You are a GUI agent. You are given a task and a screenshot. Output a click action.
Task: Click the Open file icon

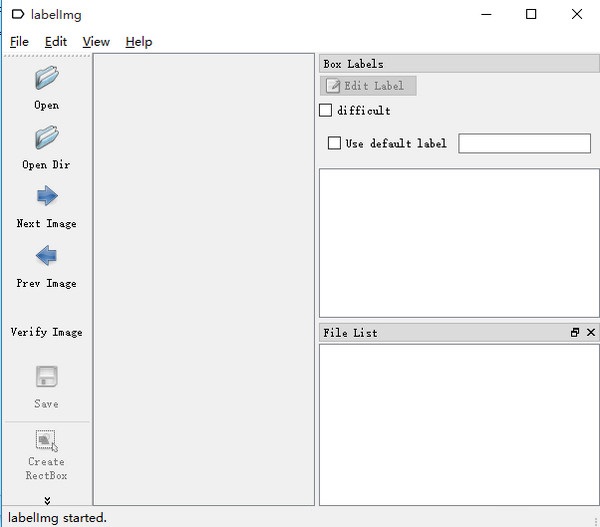click(x=46, y=79)
